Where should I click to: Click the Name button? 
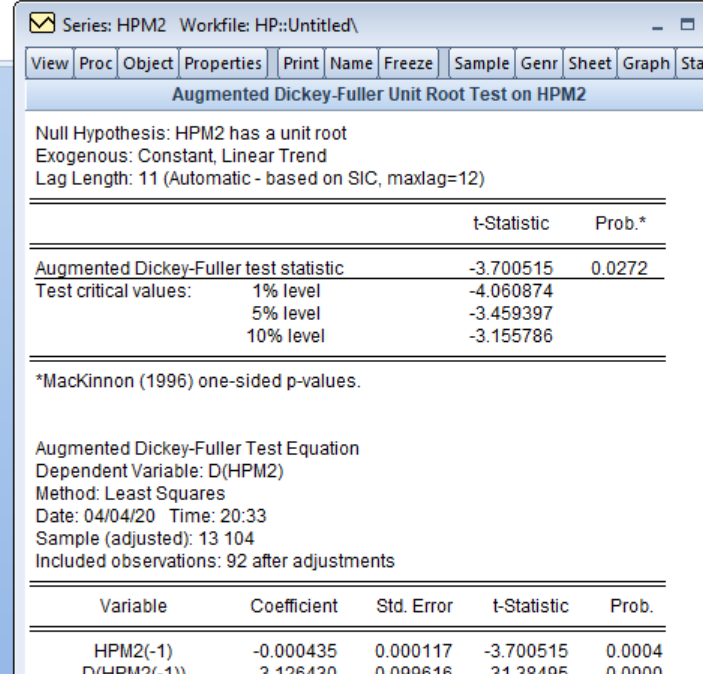pyautogui.click(x=351, y=64)
